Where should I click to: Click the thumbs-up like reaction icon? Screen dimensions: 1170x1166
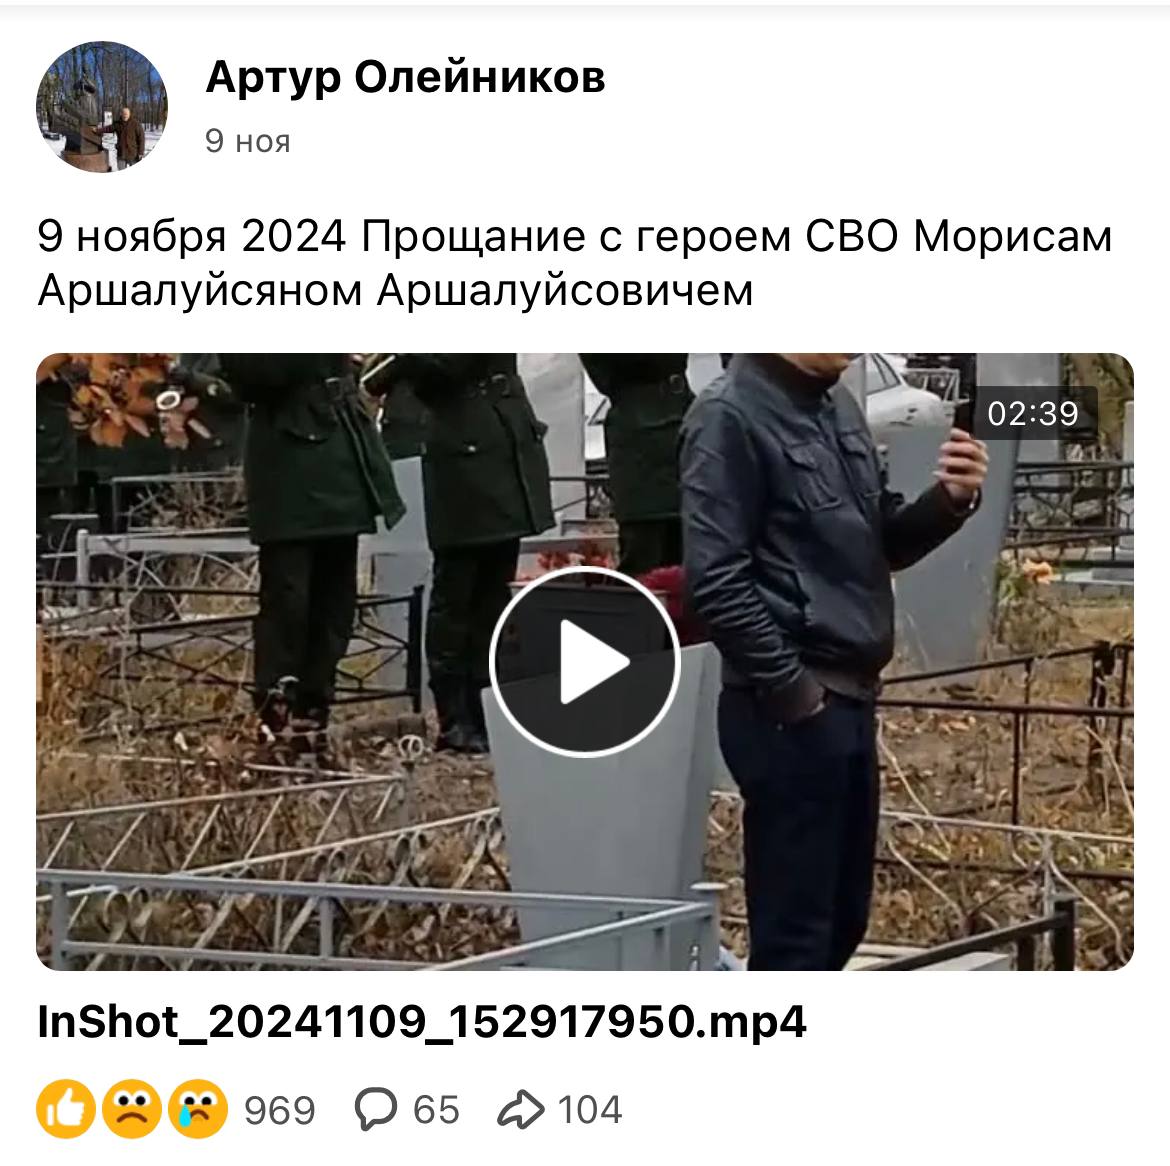point(66,1109)
